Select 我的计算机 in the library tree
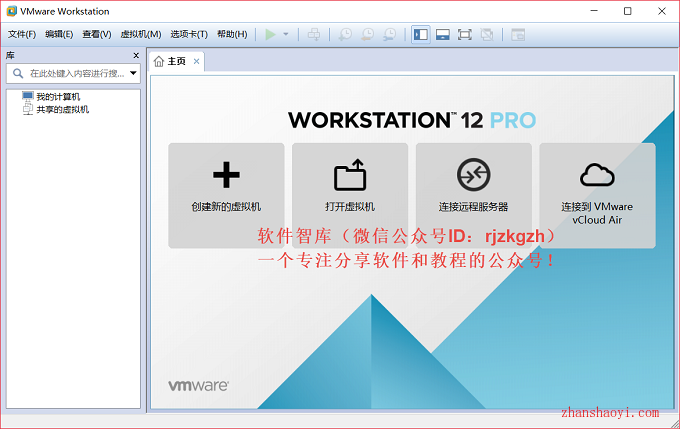 coord(58,97)
